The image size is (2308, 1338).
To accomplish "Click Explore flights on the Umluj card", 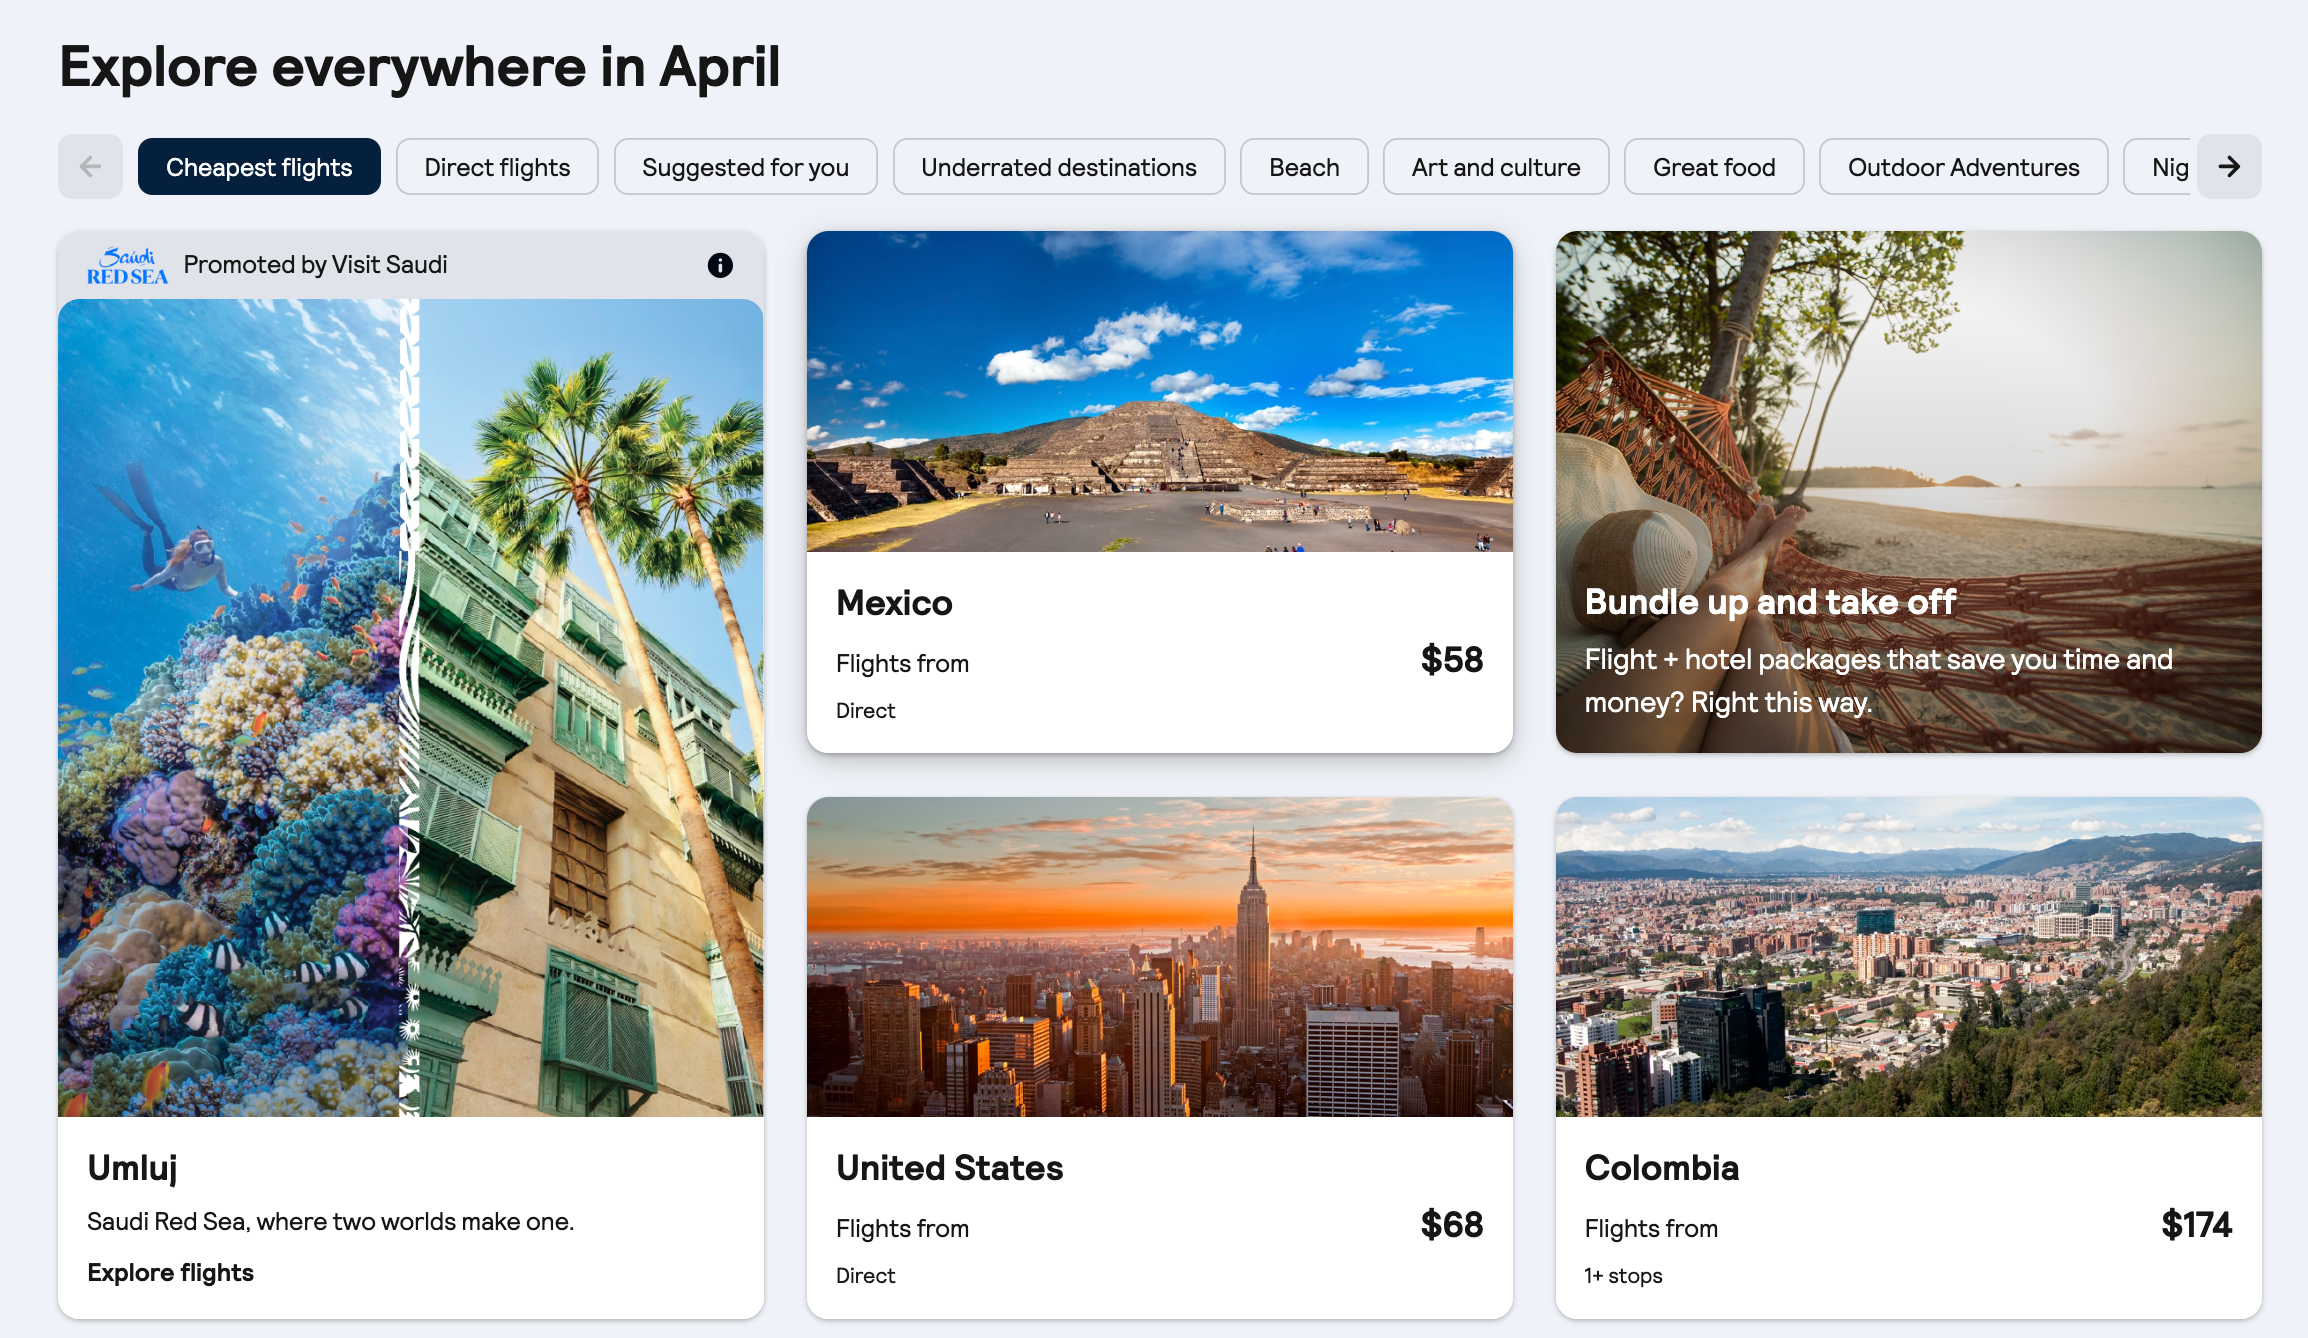I will (x=170, y=1272).
